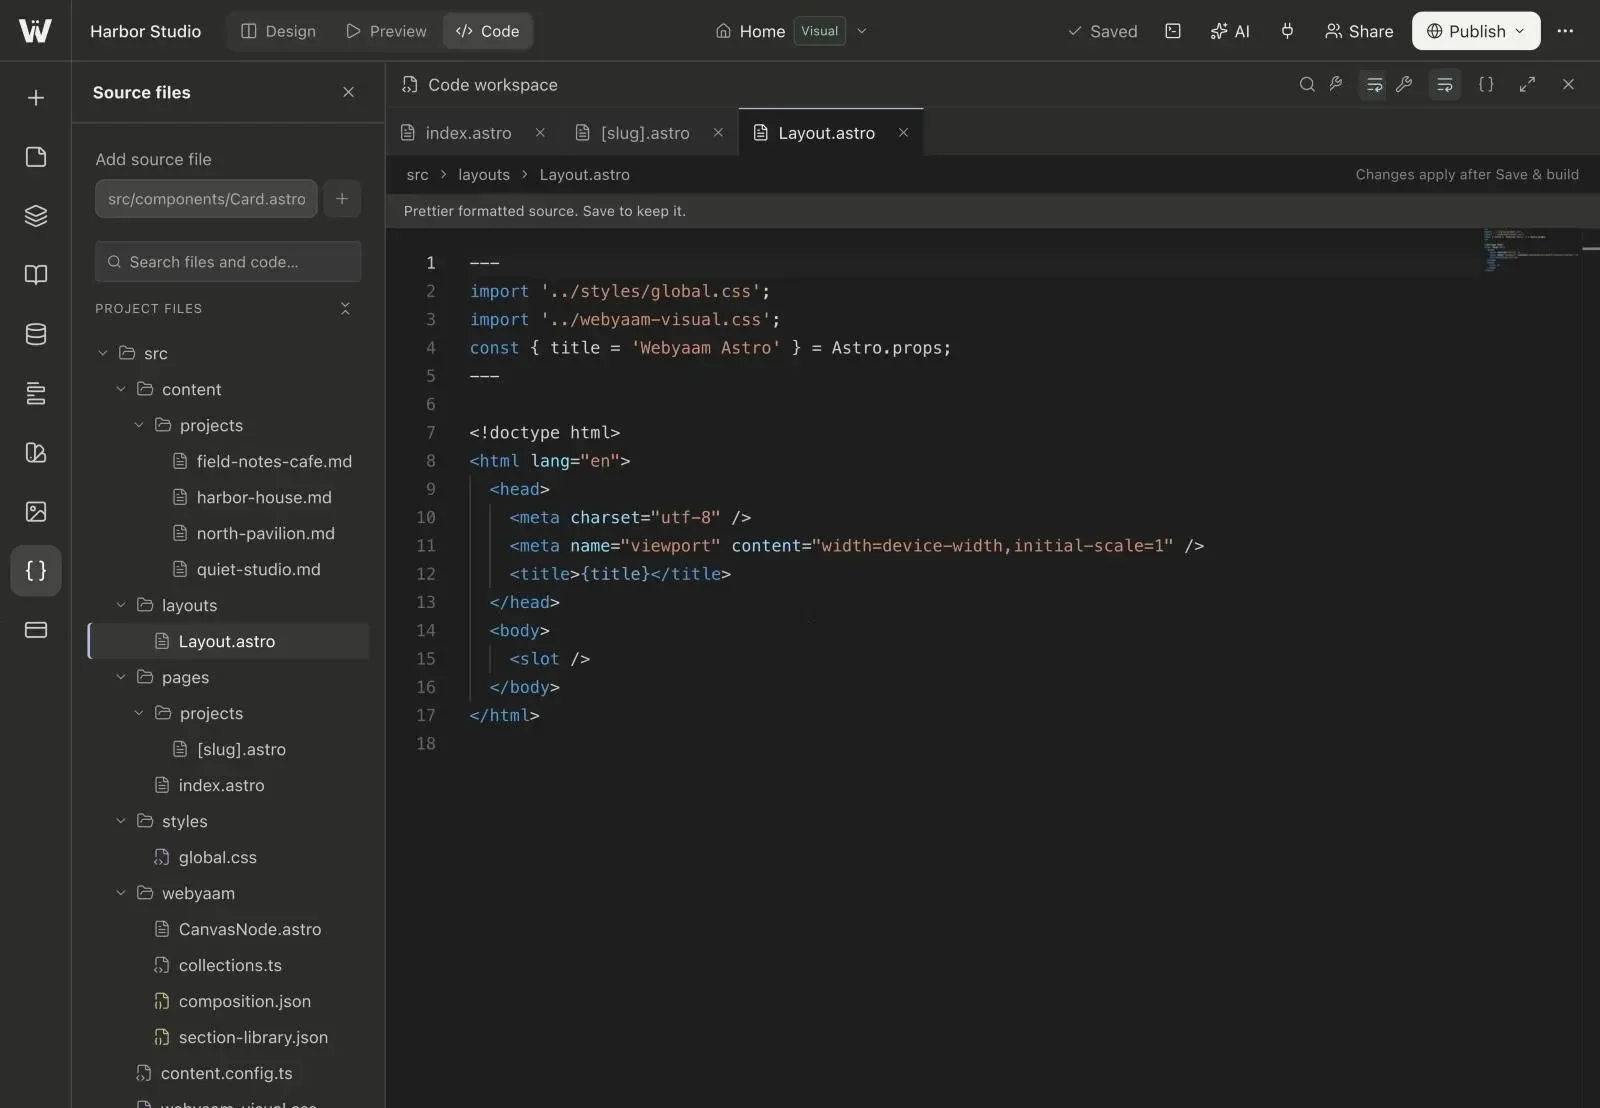This screenshot has width=1600, height=1108.
Task: Switch to the index.astro editor tab
Action: pyautogui.click(x=468, y=133)
